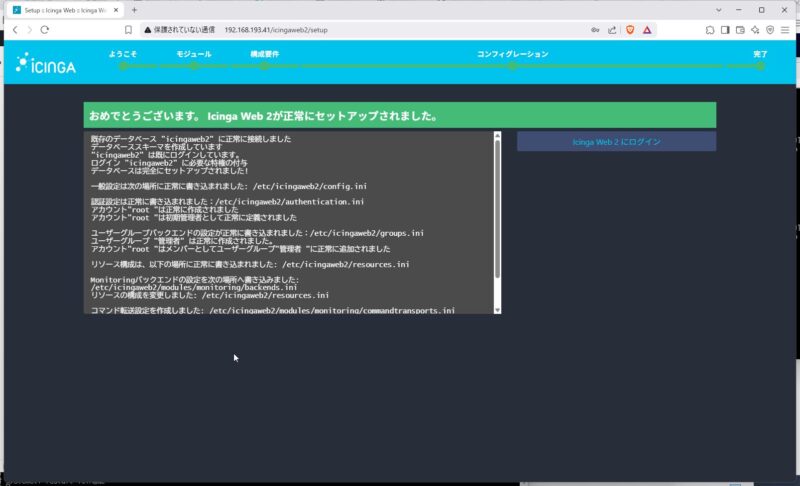Click the modules/monitoring/backends.ini log line
Screen dimensions: 800x486
(194, 288)
